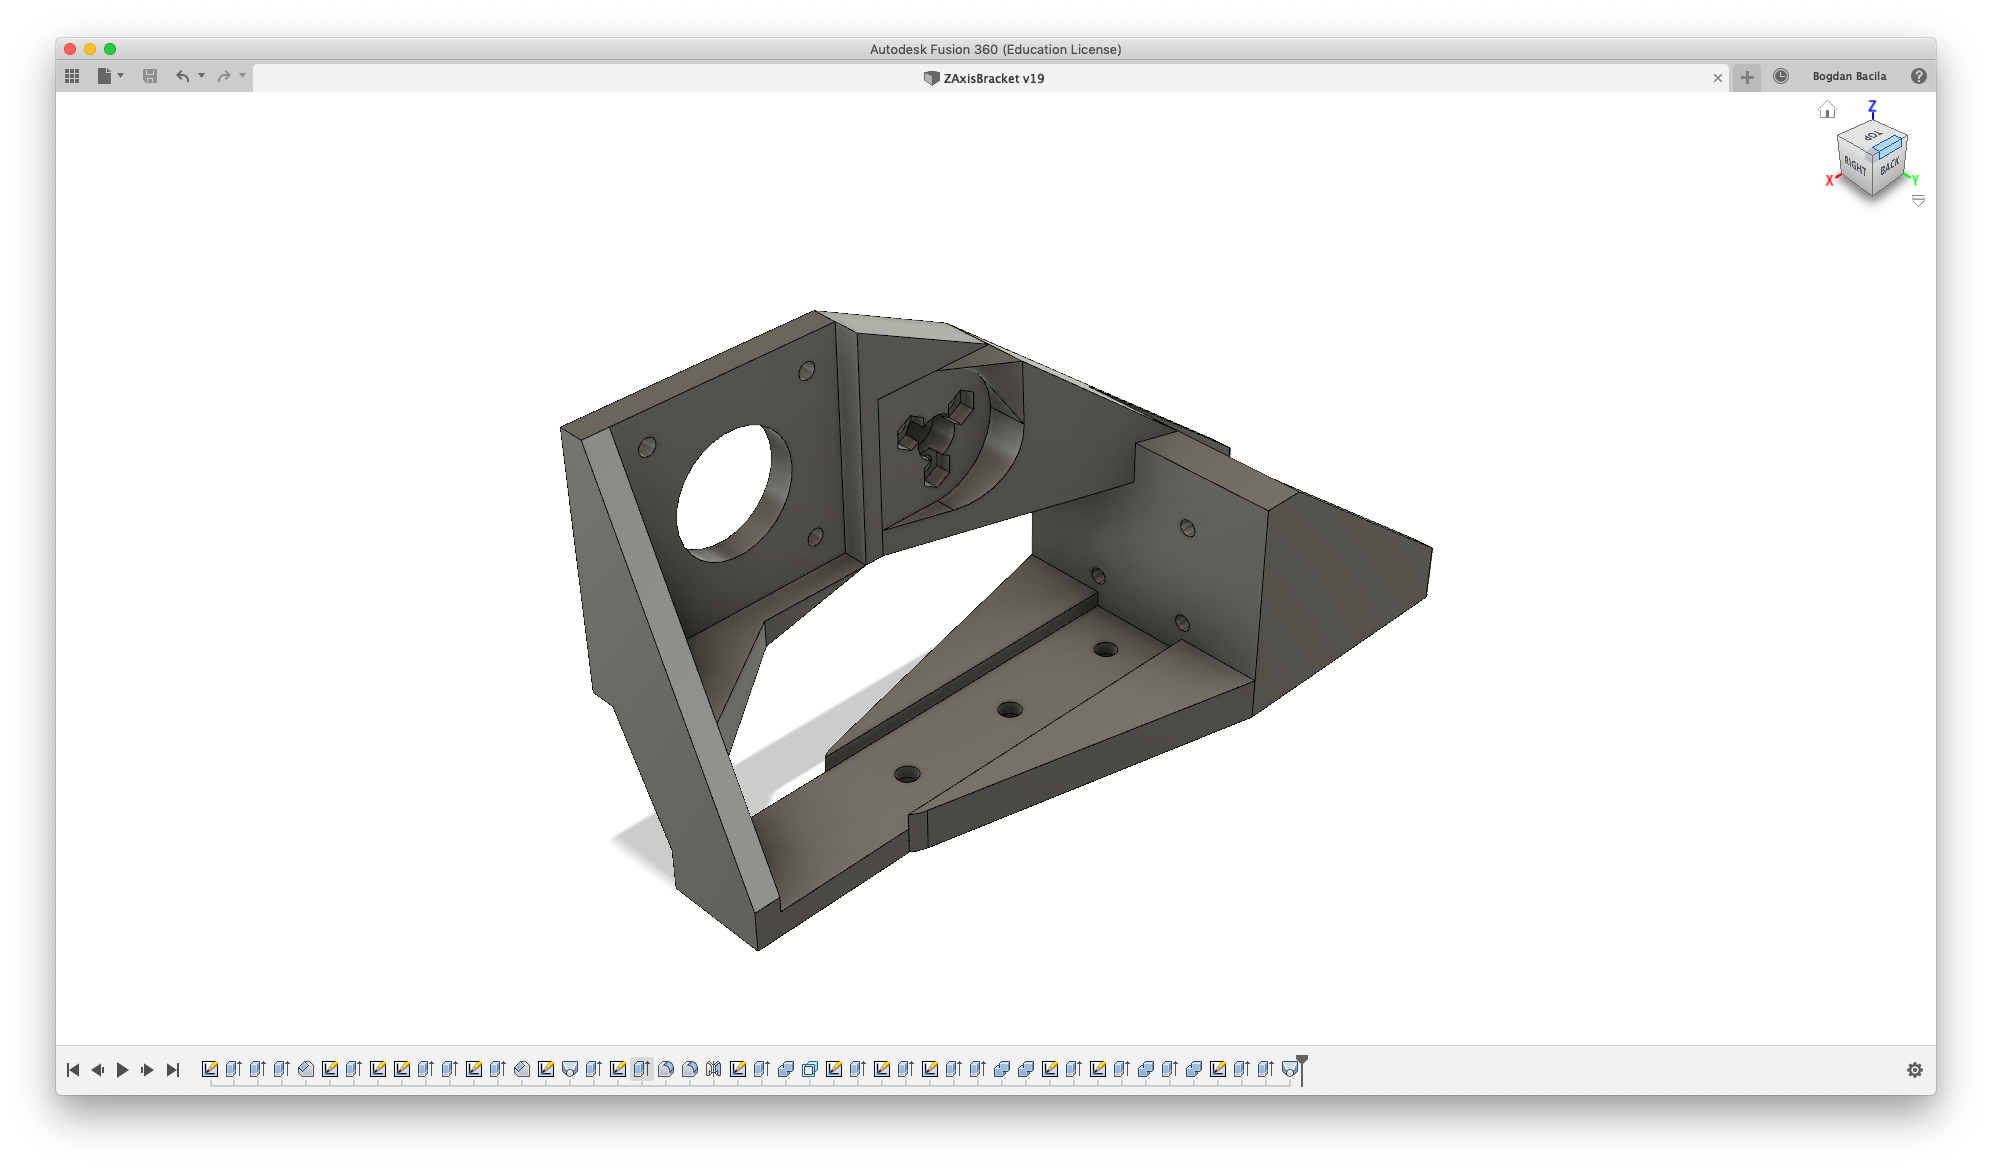Open the data panel grid icon
The image size is (1992, 1169).
pyautogui.click(x=72, y=76)
